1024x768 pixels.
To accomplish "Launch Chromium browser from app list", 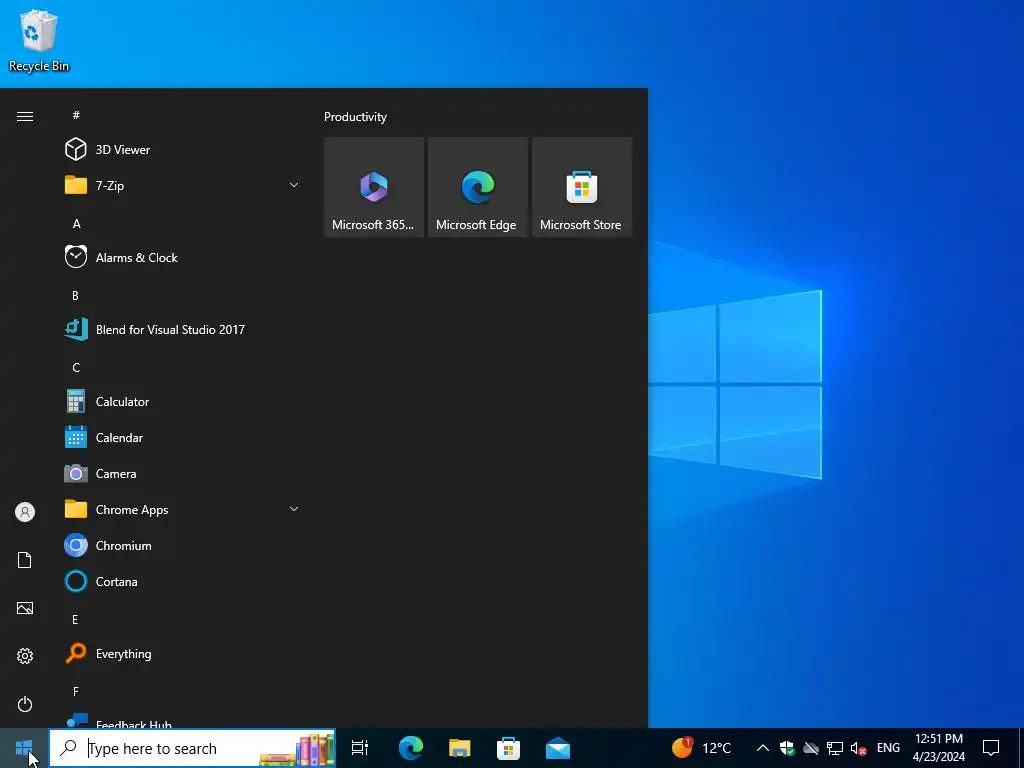I will click(x=183, y=545).
